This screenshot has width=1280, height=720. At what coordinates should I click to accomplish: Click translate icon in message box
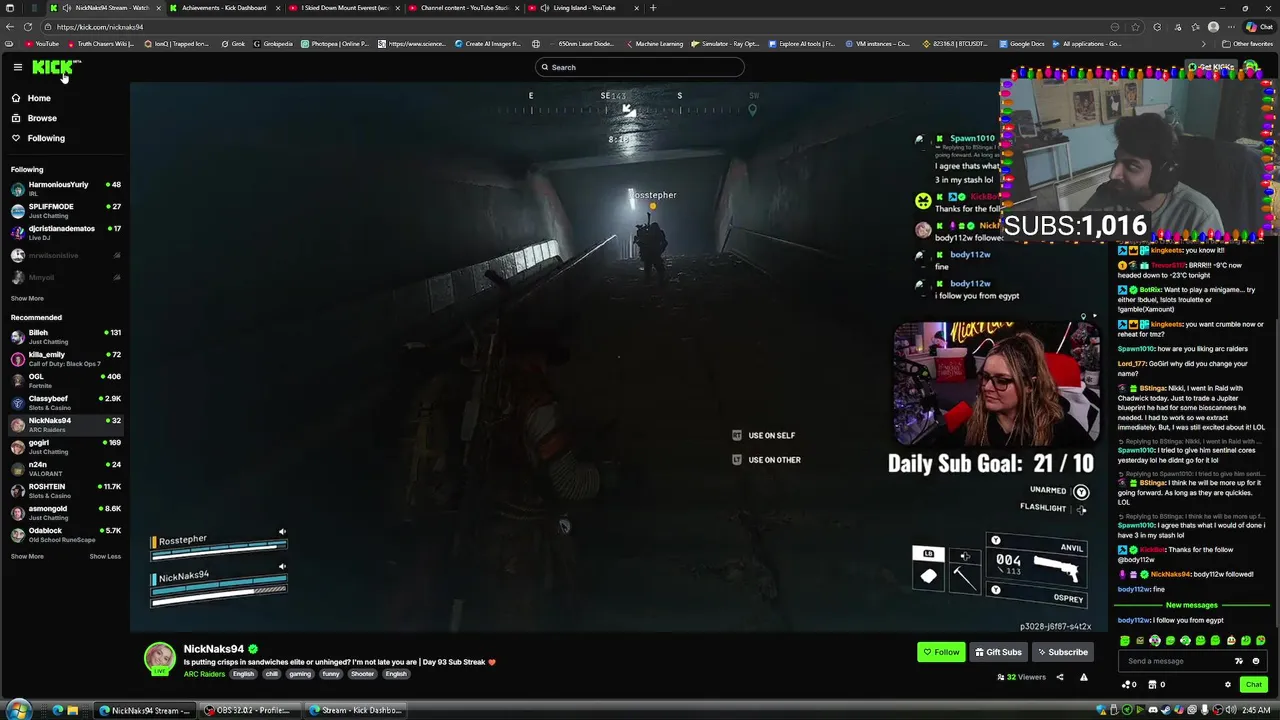(1239, 661)
